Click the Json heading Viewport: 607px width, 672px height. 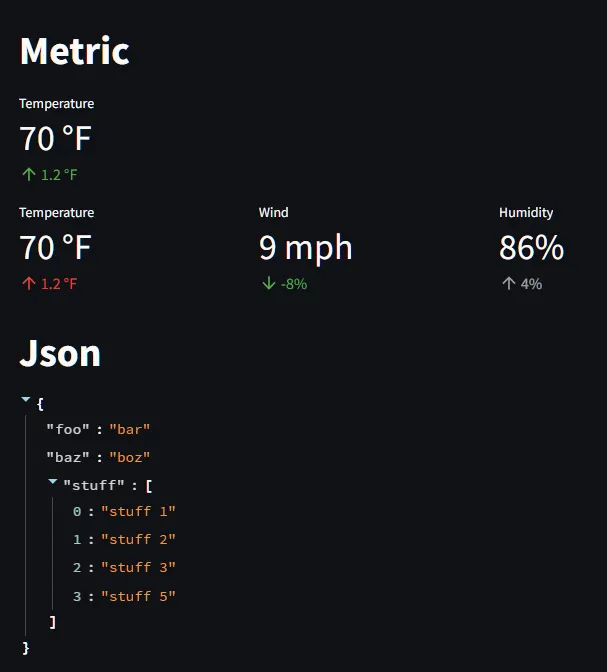(60, 353)
